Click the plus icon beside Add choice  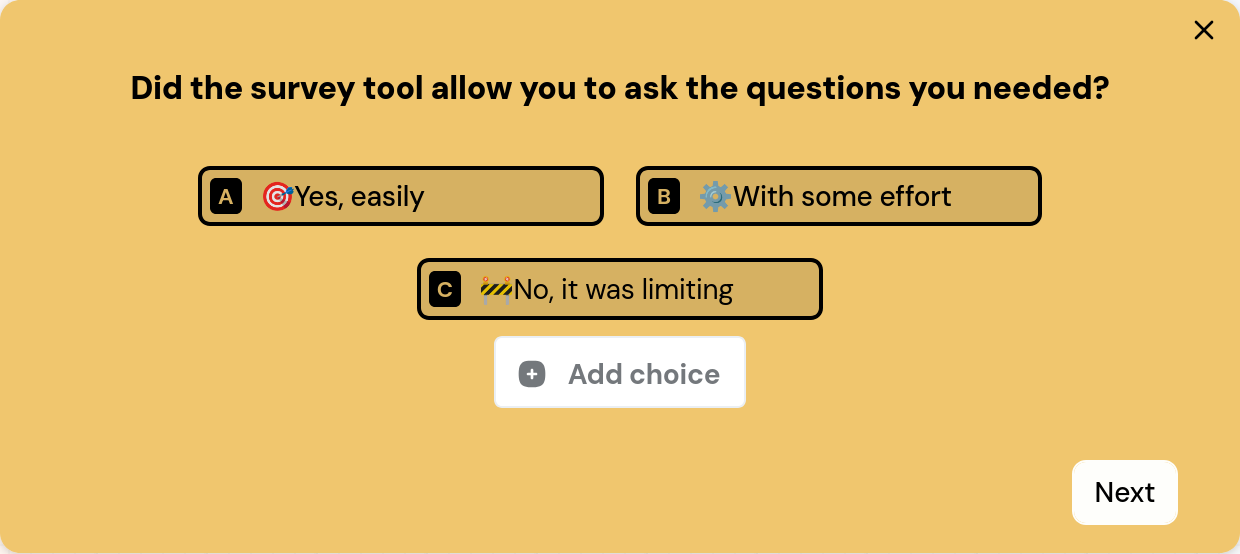(x=532, y=374)
